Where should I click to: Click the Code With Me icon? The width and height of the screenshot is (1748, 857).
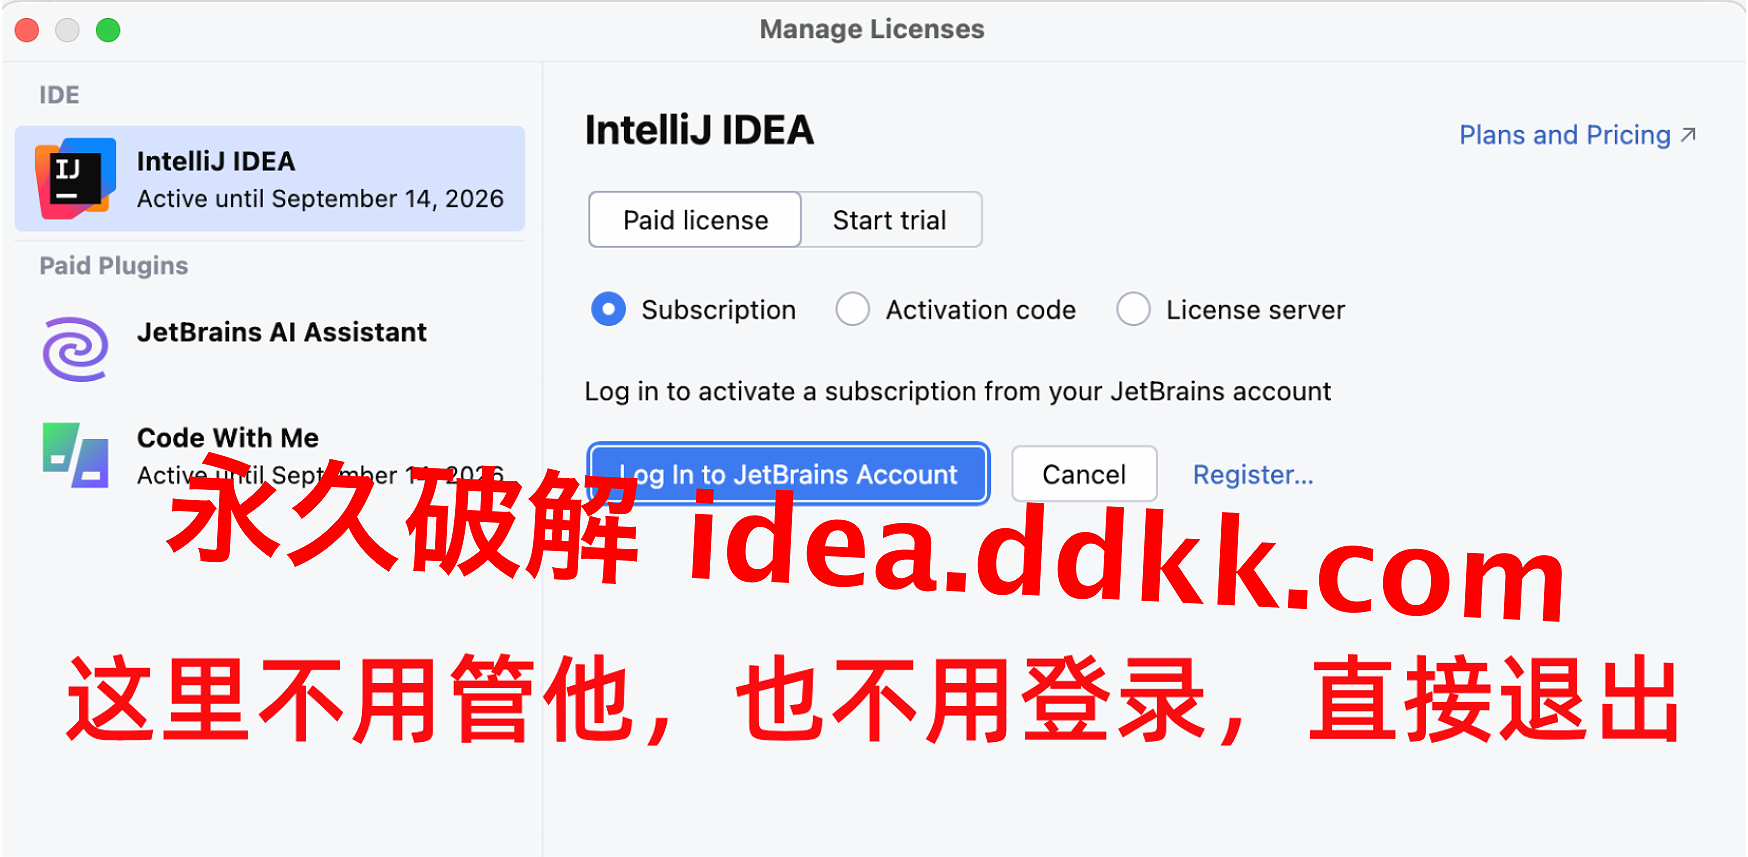[75, 455]
